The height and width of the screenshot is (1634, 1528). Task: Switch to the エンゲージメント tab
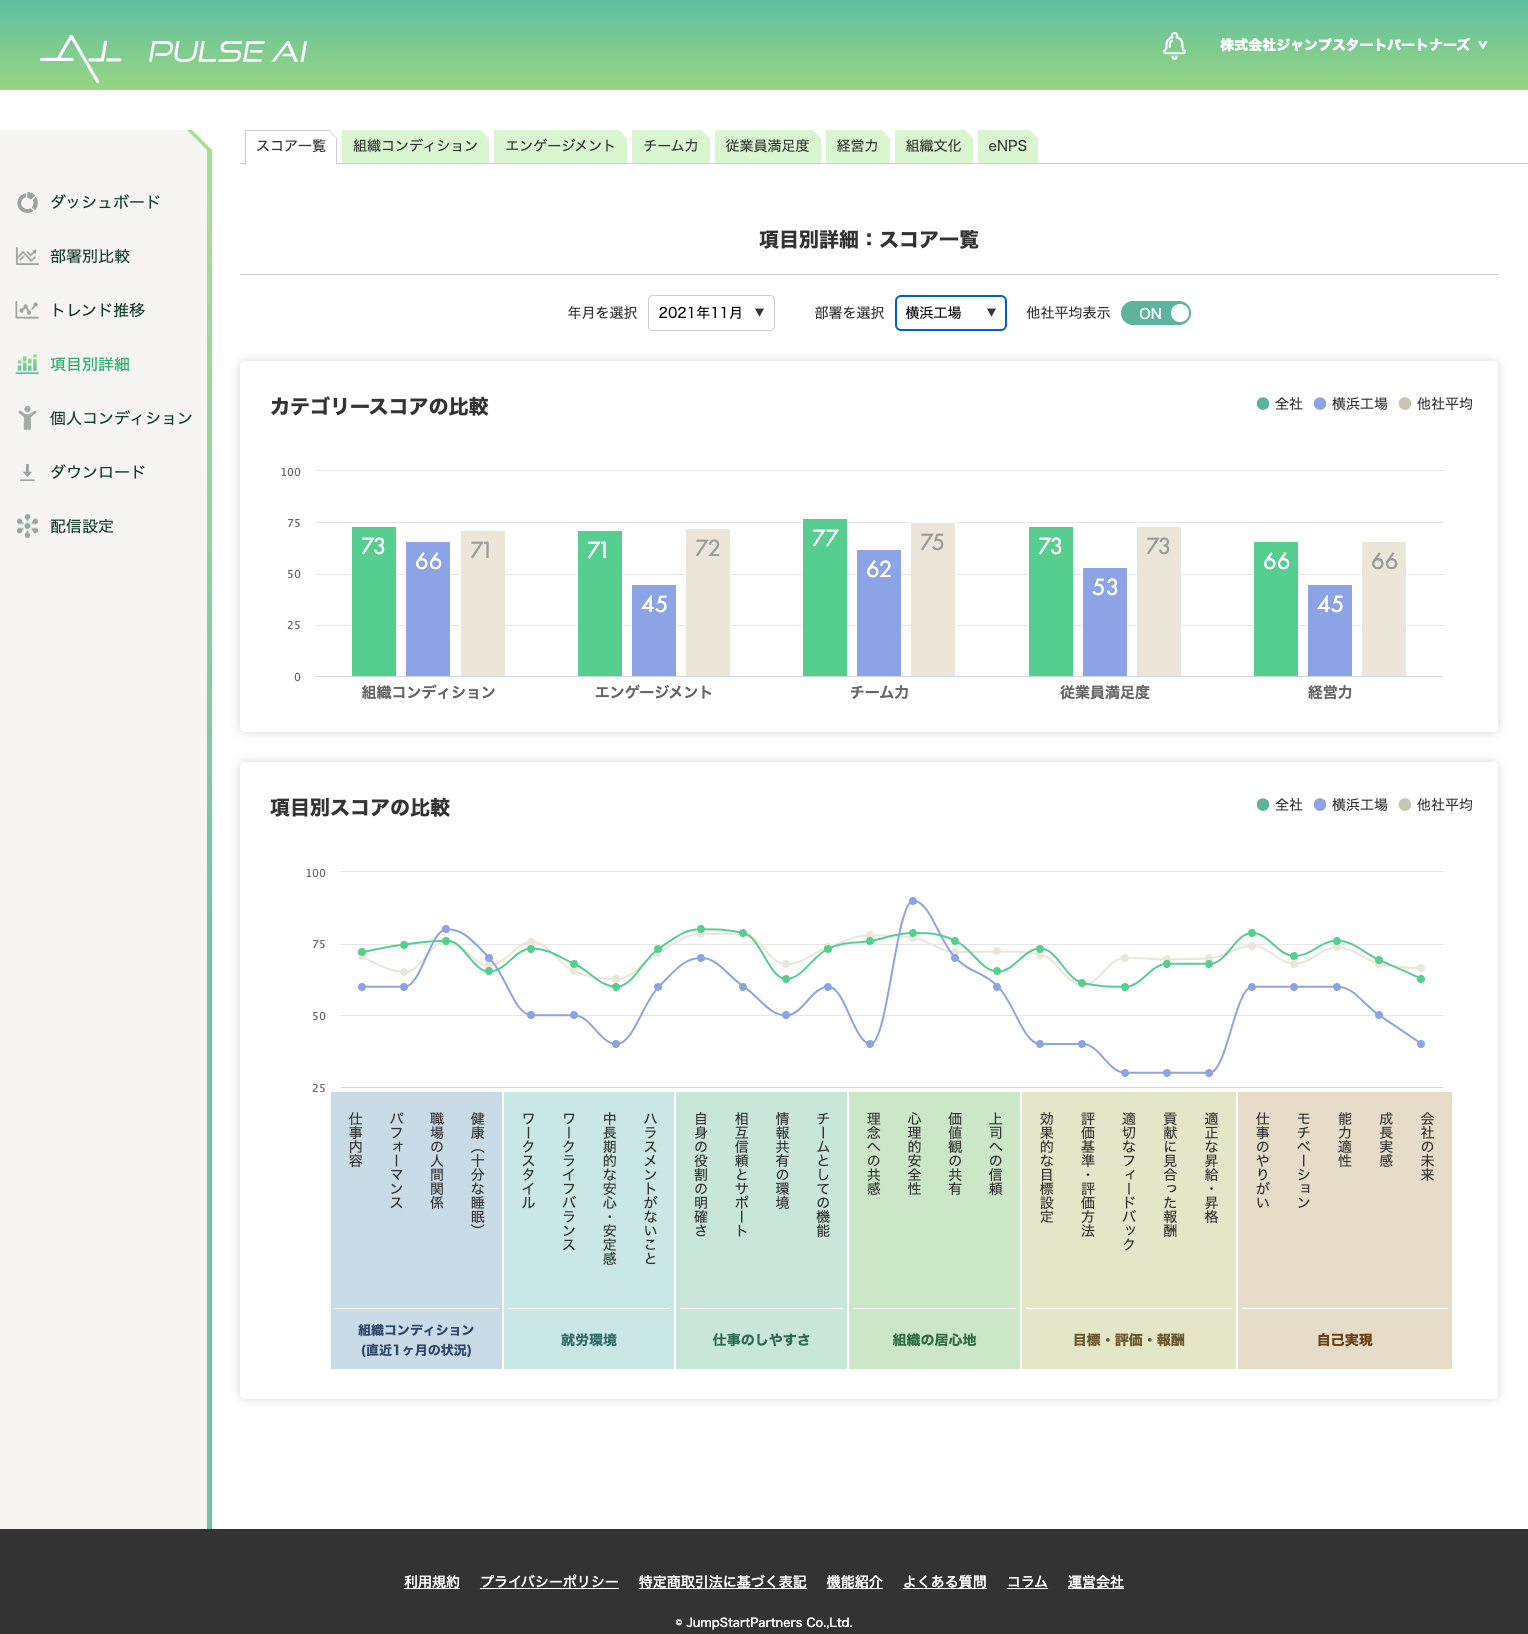(x=560, y=146)
